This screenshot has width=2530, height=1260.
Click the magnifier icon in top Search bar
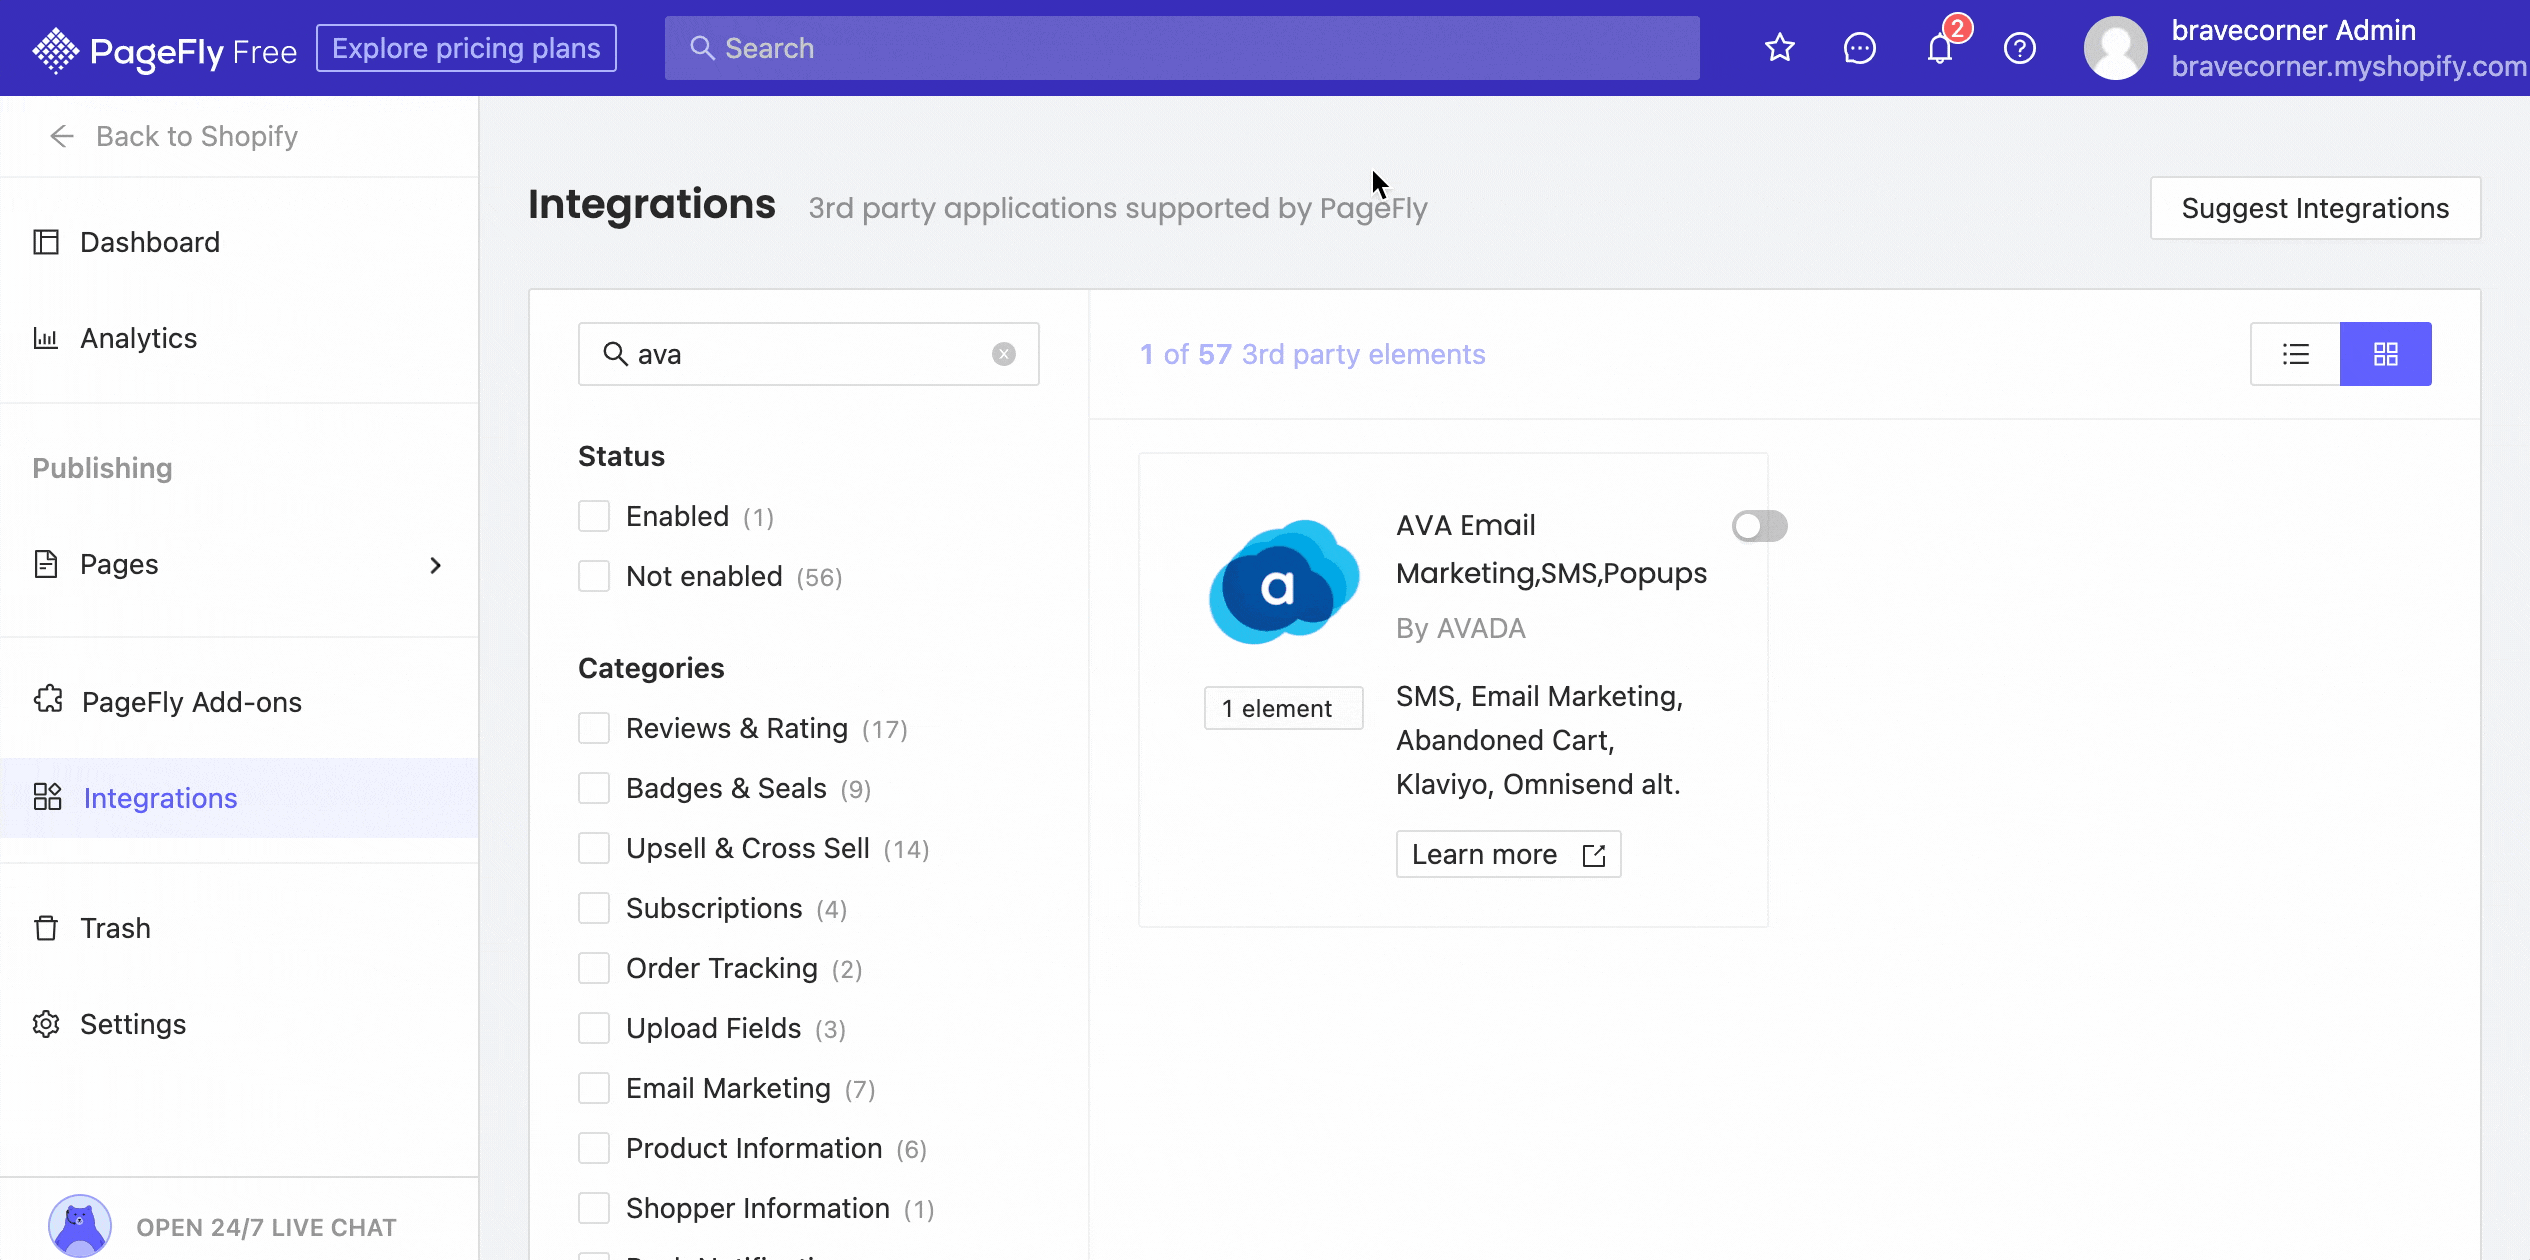click(x=703, y=48)
